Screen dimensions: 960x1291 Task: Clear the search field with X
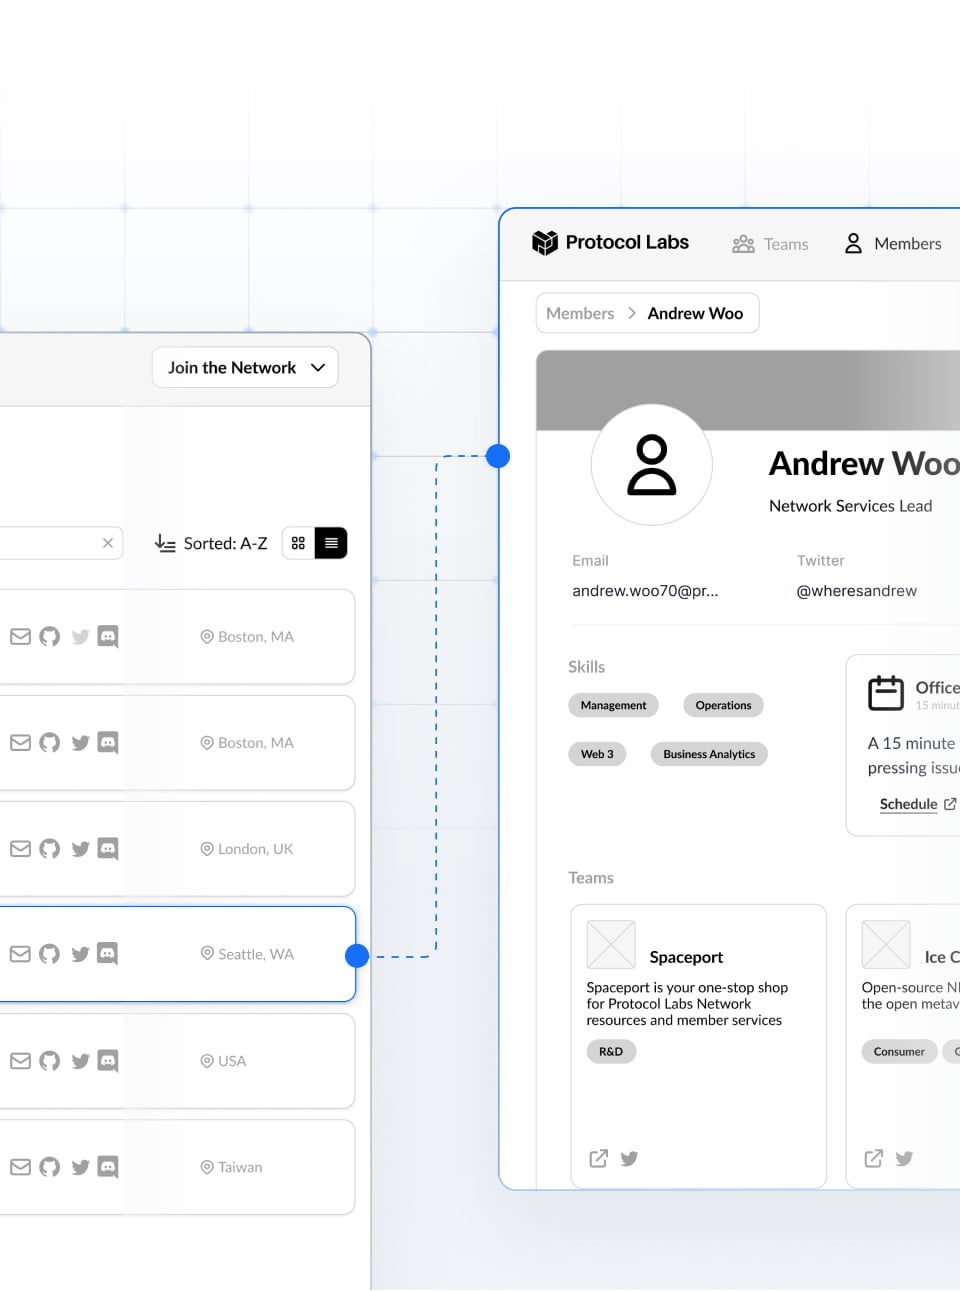click(x=108, y=543)
